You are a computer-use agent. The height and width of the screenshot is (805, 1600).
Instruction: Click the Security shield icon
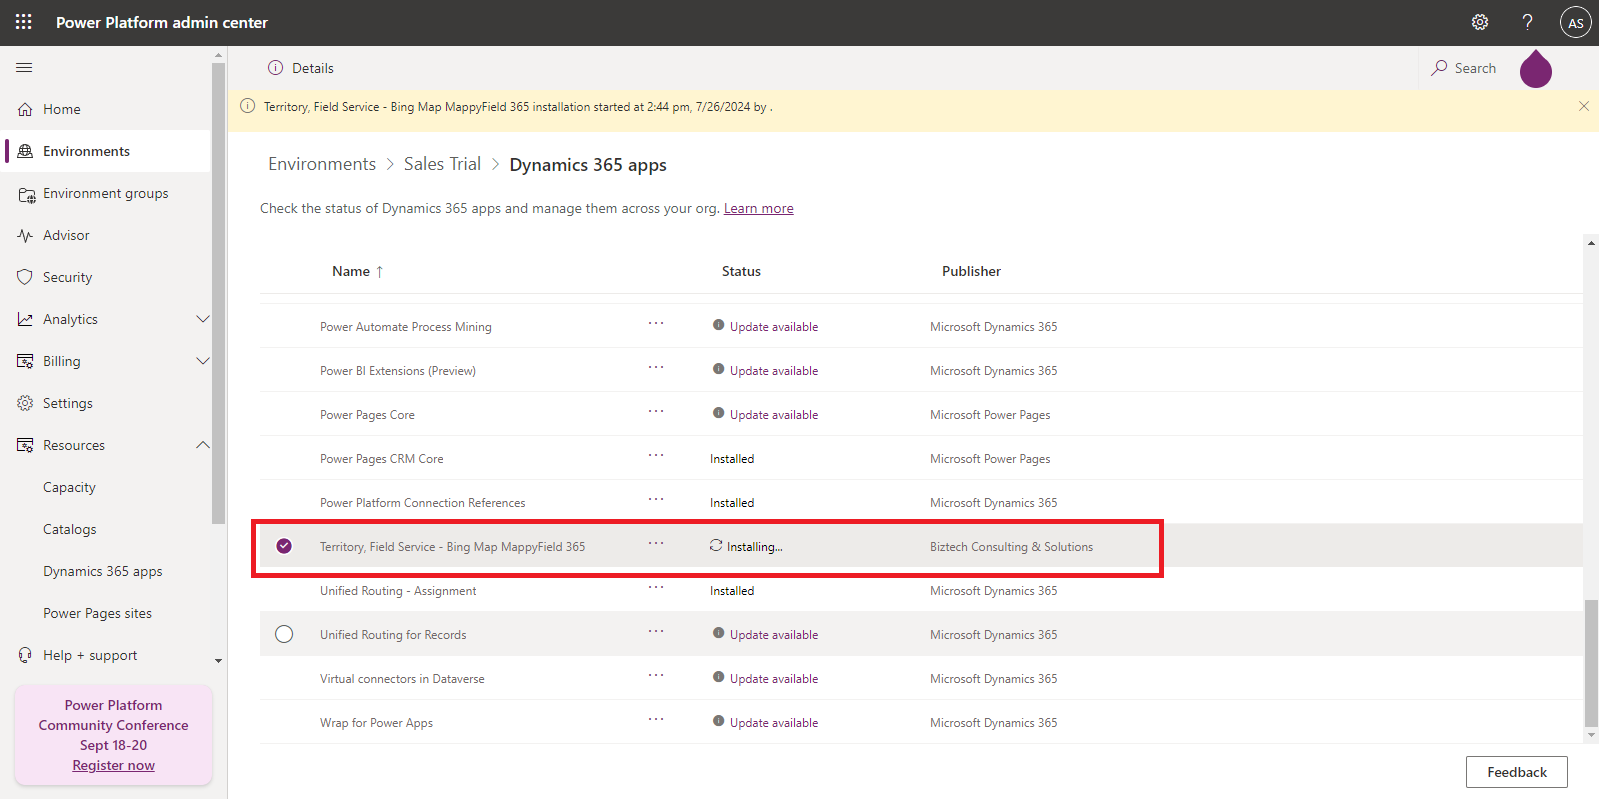[25, 278]
